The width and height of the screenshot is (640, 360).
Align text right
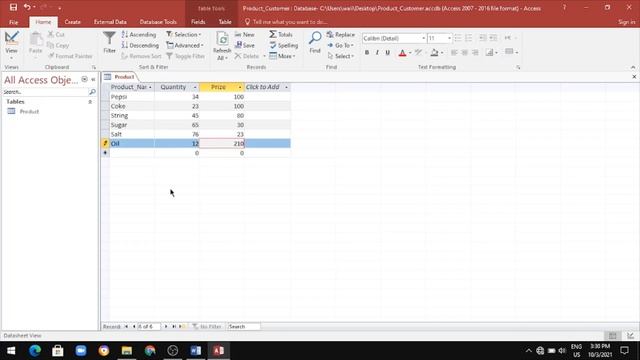[x=475, y=52]
